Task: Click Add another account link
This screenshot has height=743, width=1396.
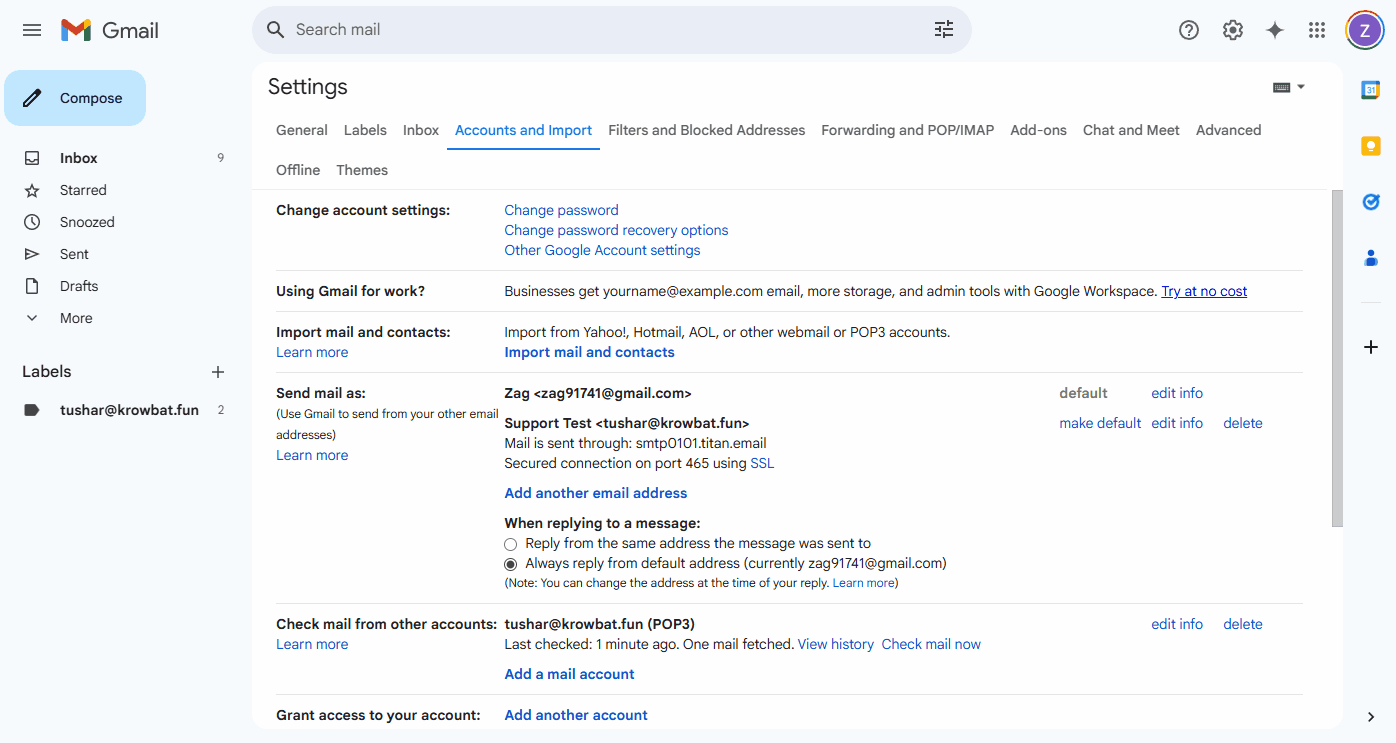Action: [576, 715]
